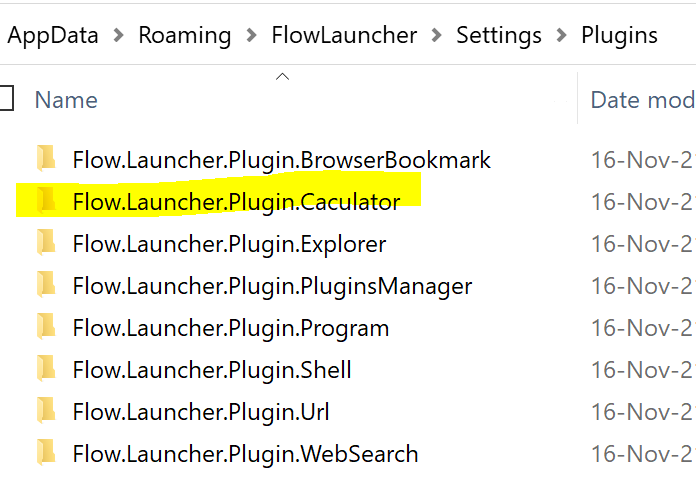The height and width of the screenshot is (492, 696).
Task: Click the Url plugin folder icon
Action: coord(46,411)
